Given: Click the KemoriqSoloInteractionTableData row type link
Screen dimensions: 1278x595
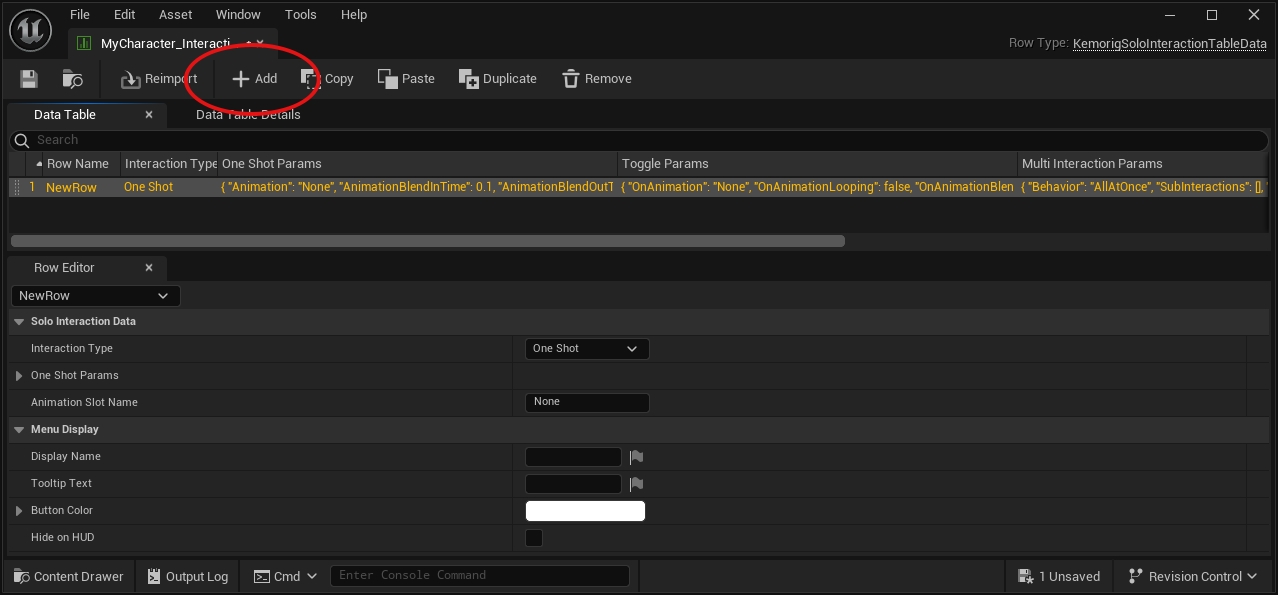Looking at the screenshot, I should tap(1169, 44).
